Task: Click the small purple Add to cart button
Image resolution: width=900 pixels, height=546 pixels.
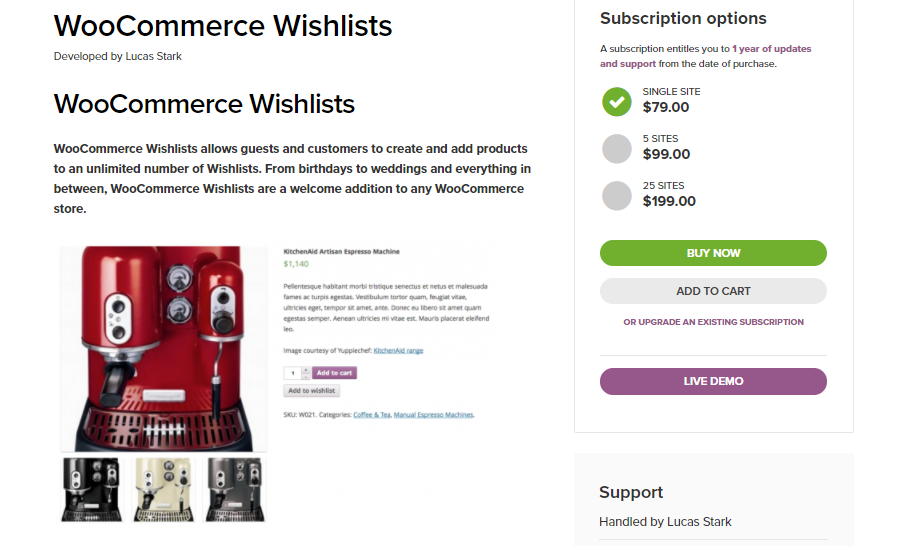Action: [x=334, y=373]
